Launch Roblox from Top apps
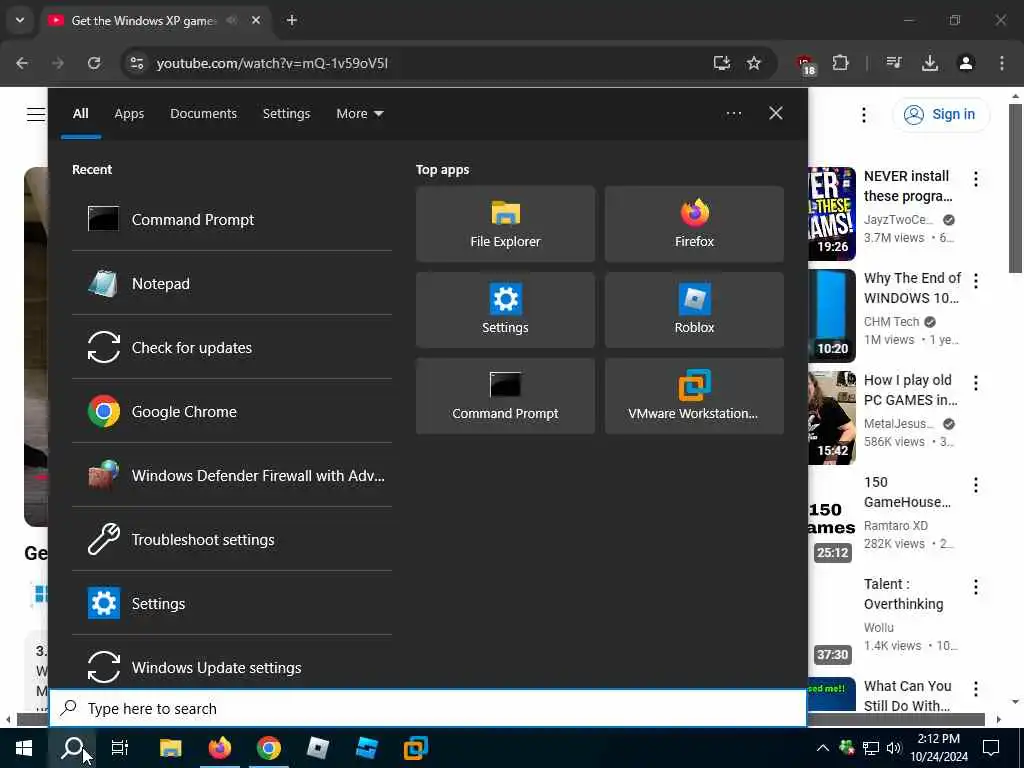Image resolution: width=1024 pixels, height=768 pixels. pyautogui.click(x=694, y=310)
